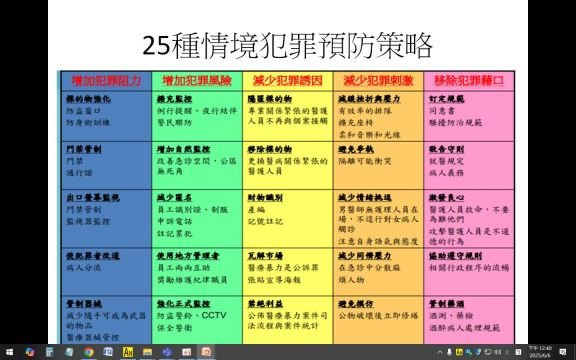The width and height of the screenshot is (576, 360).
Task: Click the cell heading 隱匿標的物
Action: pyautogui.click(x=270, y=99)
